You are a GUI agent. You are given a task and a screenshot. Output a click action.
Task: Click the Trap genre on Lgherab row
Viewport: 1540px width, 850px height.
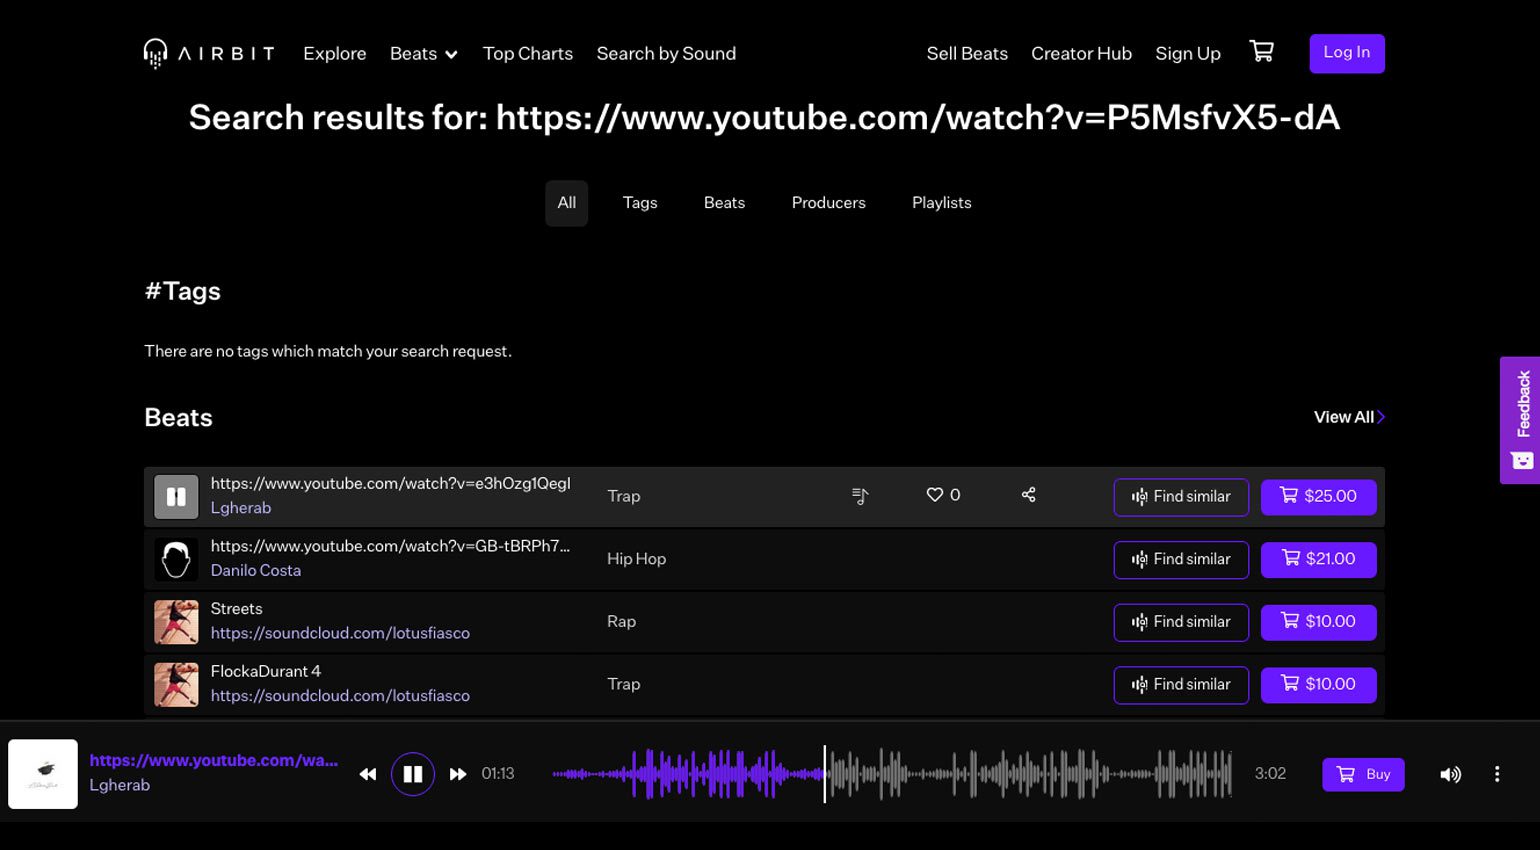point(623,496)
